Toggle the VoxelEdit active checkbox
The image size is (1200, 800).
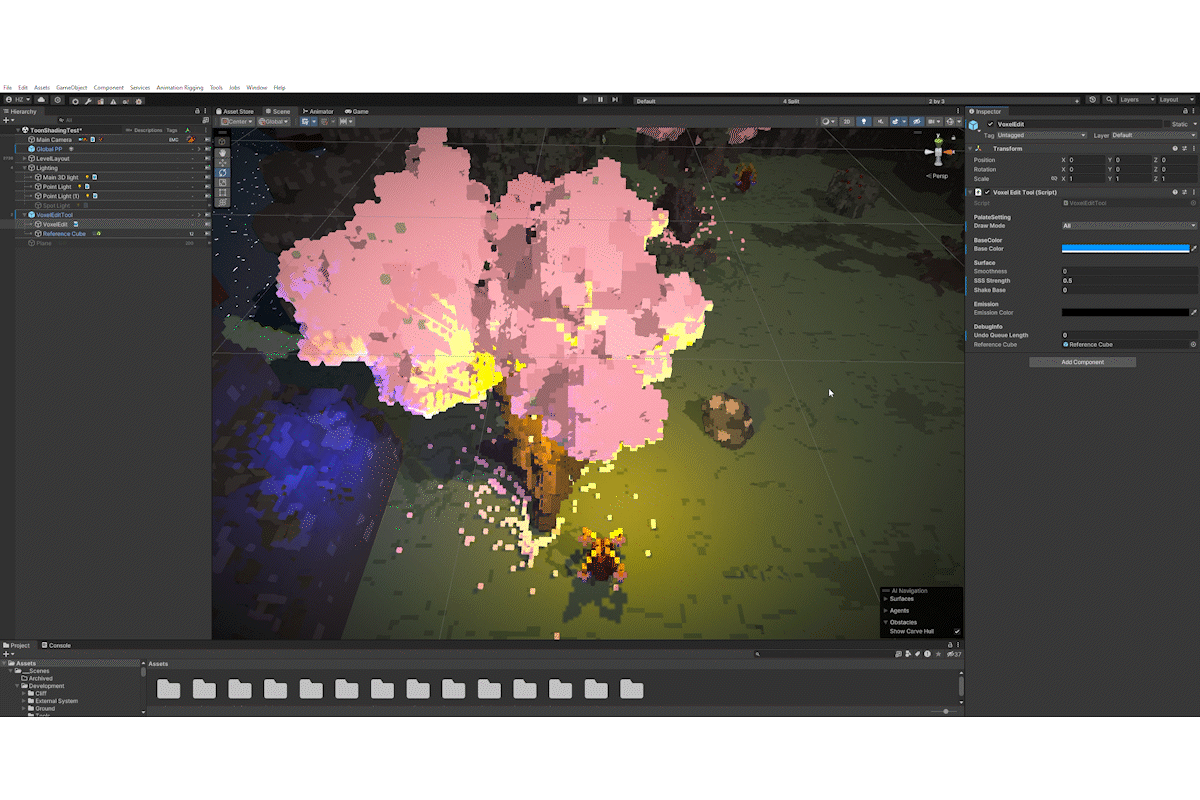[x=990, y=124]
